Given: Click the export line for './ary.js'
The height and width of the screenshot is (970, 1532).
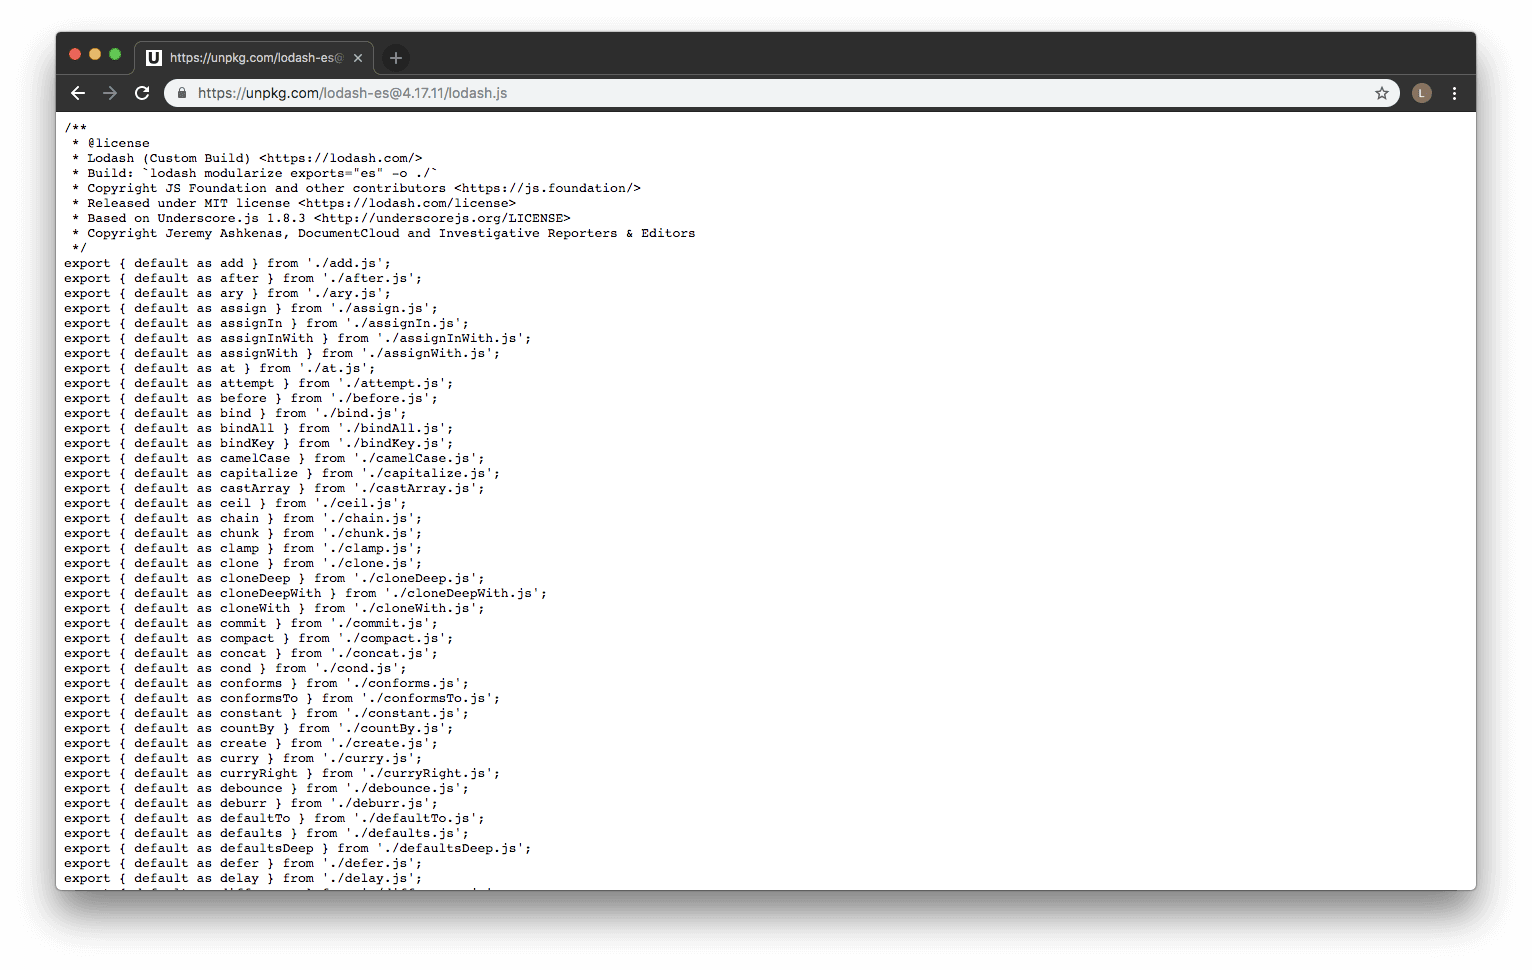Looking at the screenshot, I should tap(227, 293).
